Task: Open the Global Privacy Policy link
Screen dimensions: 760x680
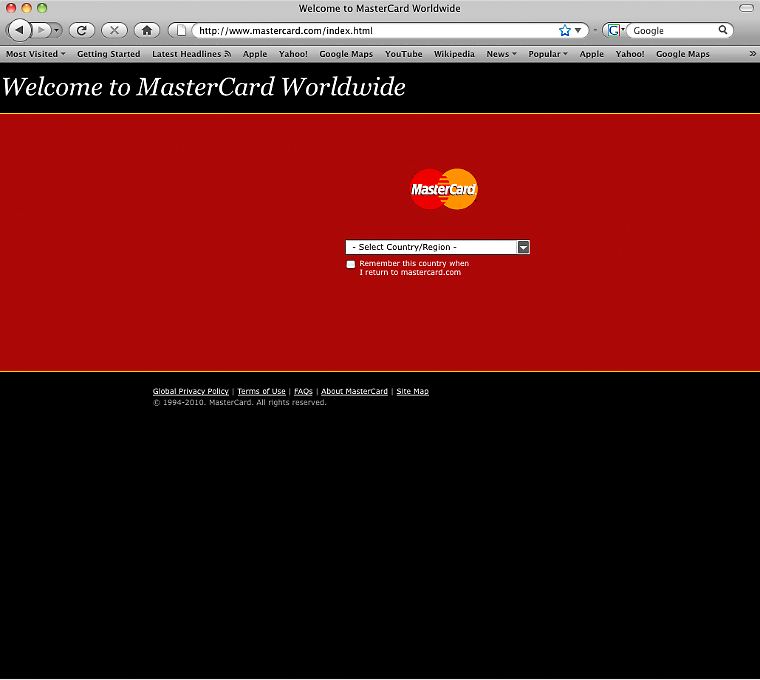Action: [x=190, y=391]
